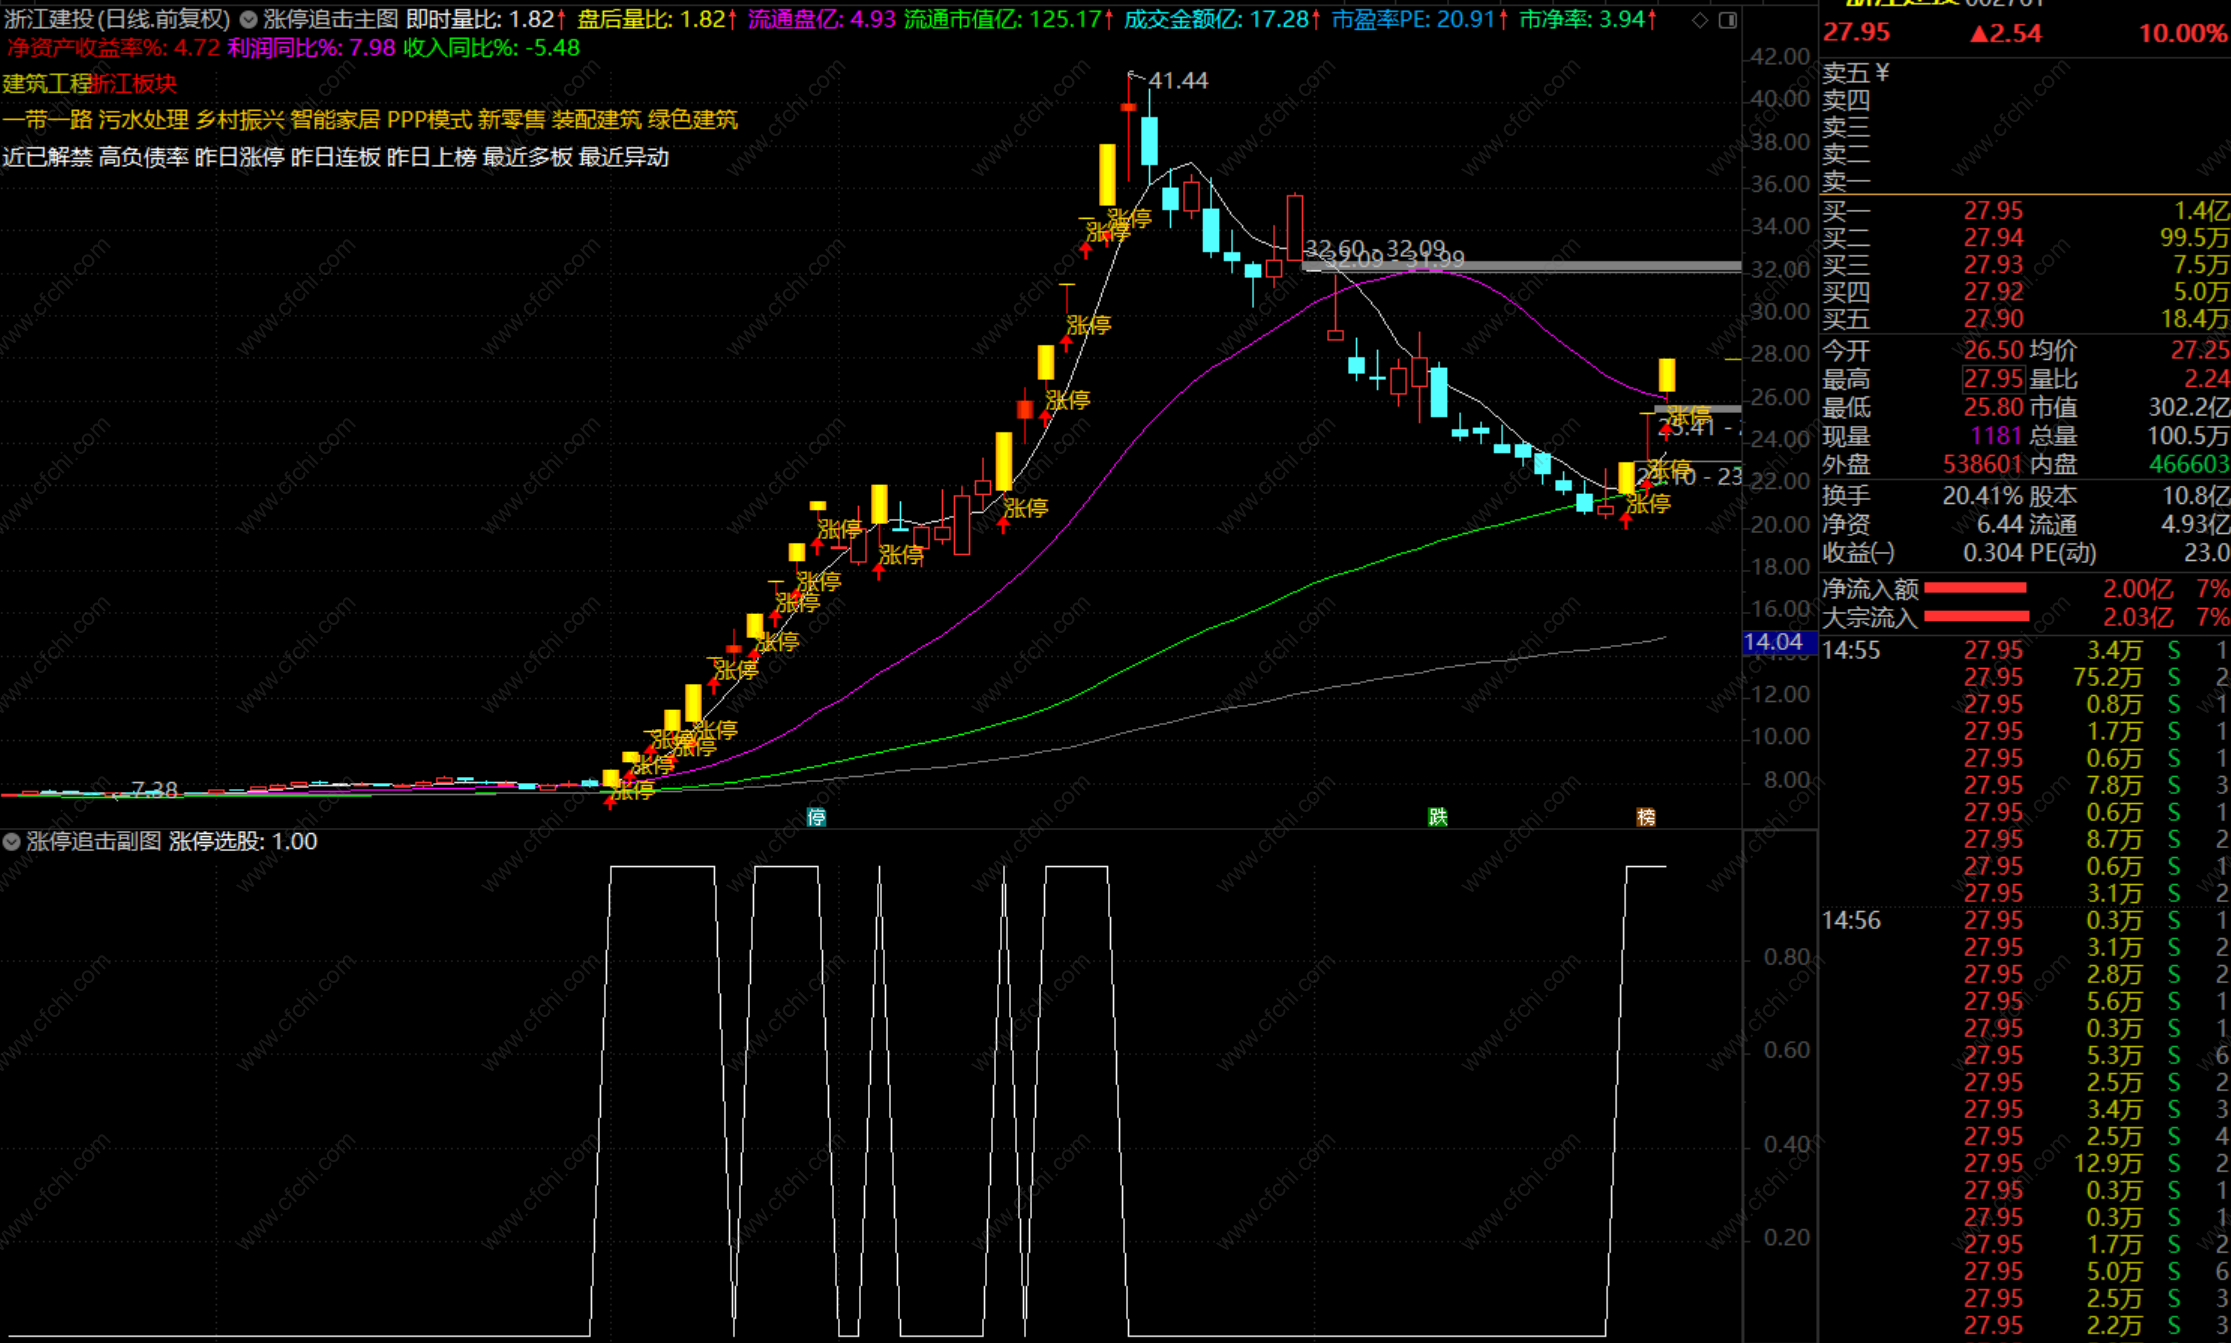Click the teal 停 event marker
Viewport: 2231px width, 1343px height.
[816, 817]
